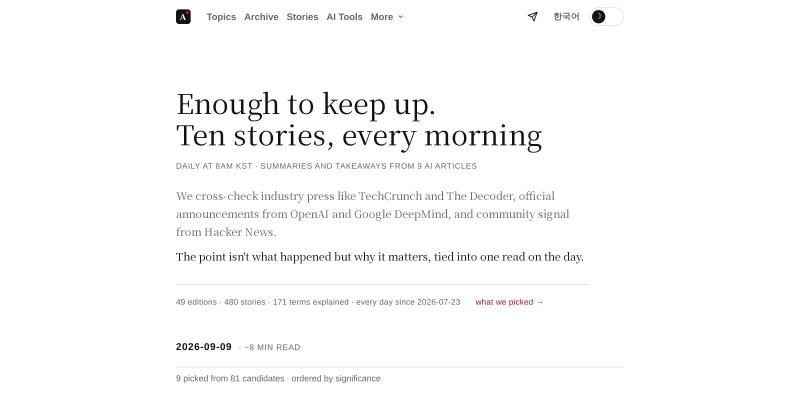Click the 'We cross-check industry press' paragraph
Screen dimensions: 800x420
(x=372, y=214)
